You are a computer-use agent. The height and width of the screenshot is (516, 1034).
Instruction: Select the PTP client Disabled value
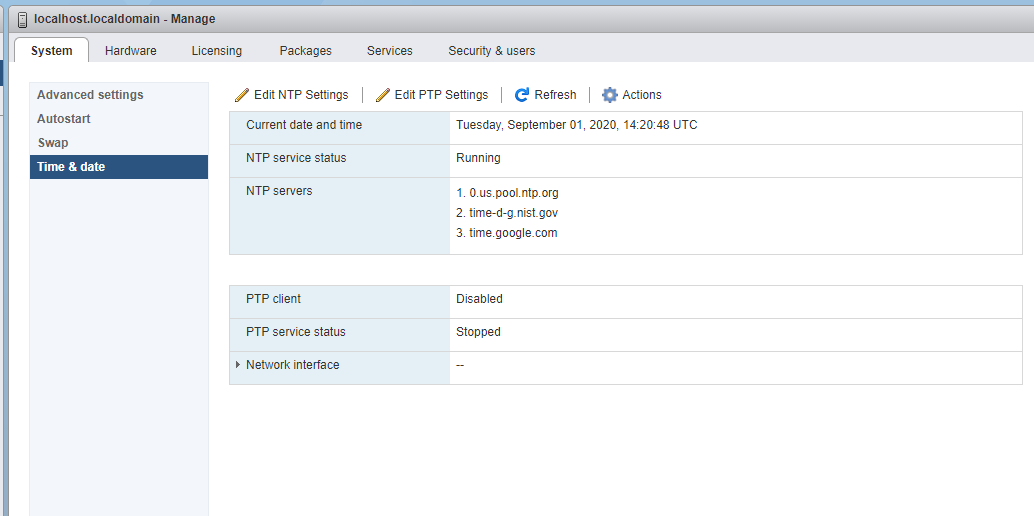479,299
